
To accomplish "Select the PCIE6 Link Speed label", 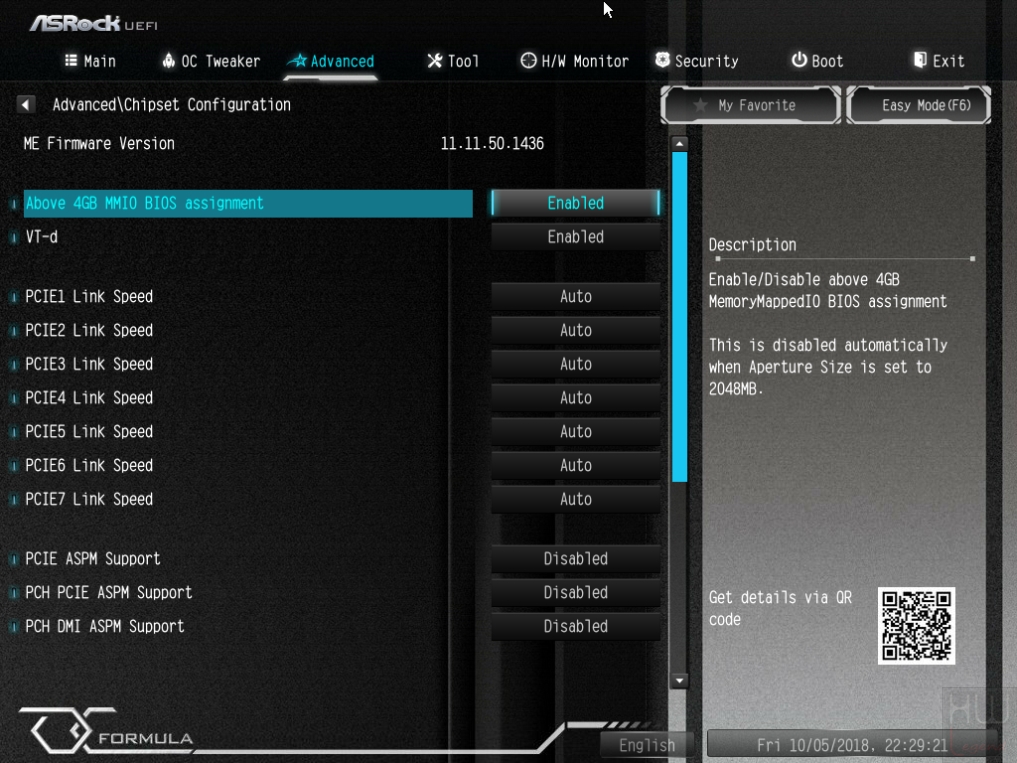I will coord(89,465).
